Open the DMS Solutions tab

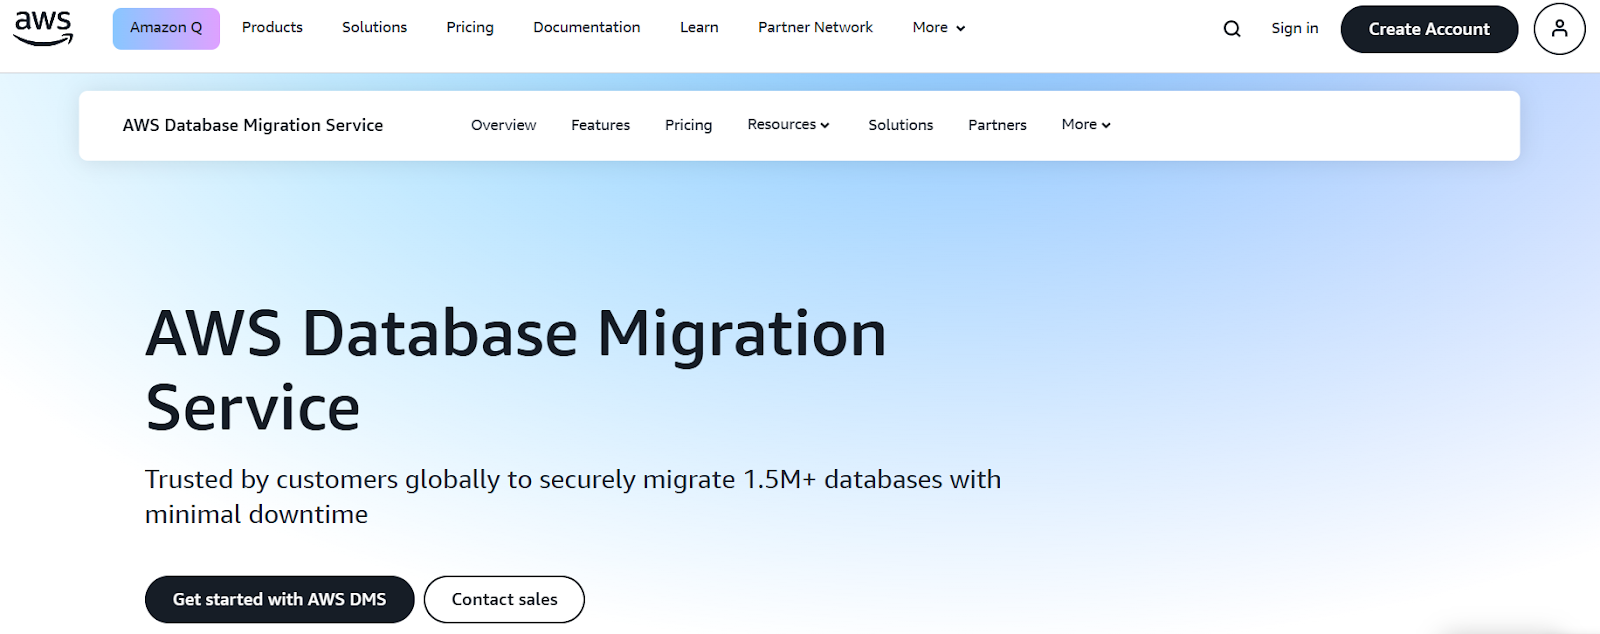coord(901,125)
